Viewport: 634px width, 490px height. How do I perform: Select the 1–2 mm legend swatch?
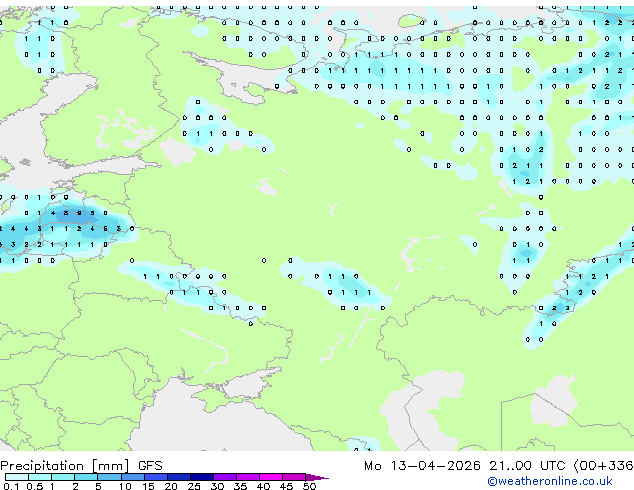[63, 477]
